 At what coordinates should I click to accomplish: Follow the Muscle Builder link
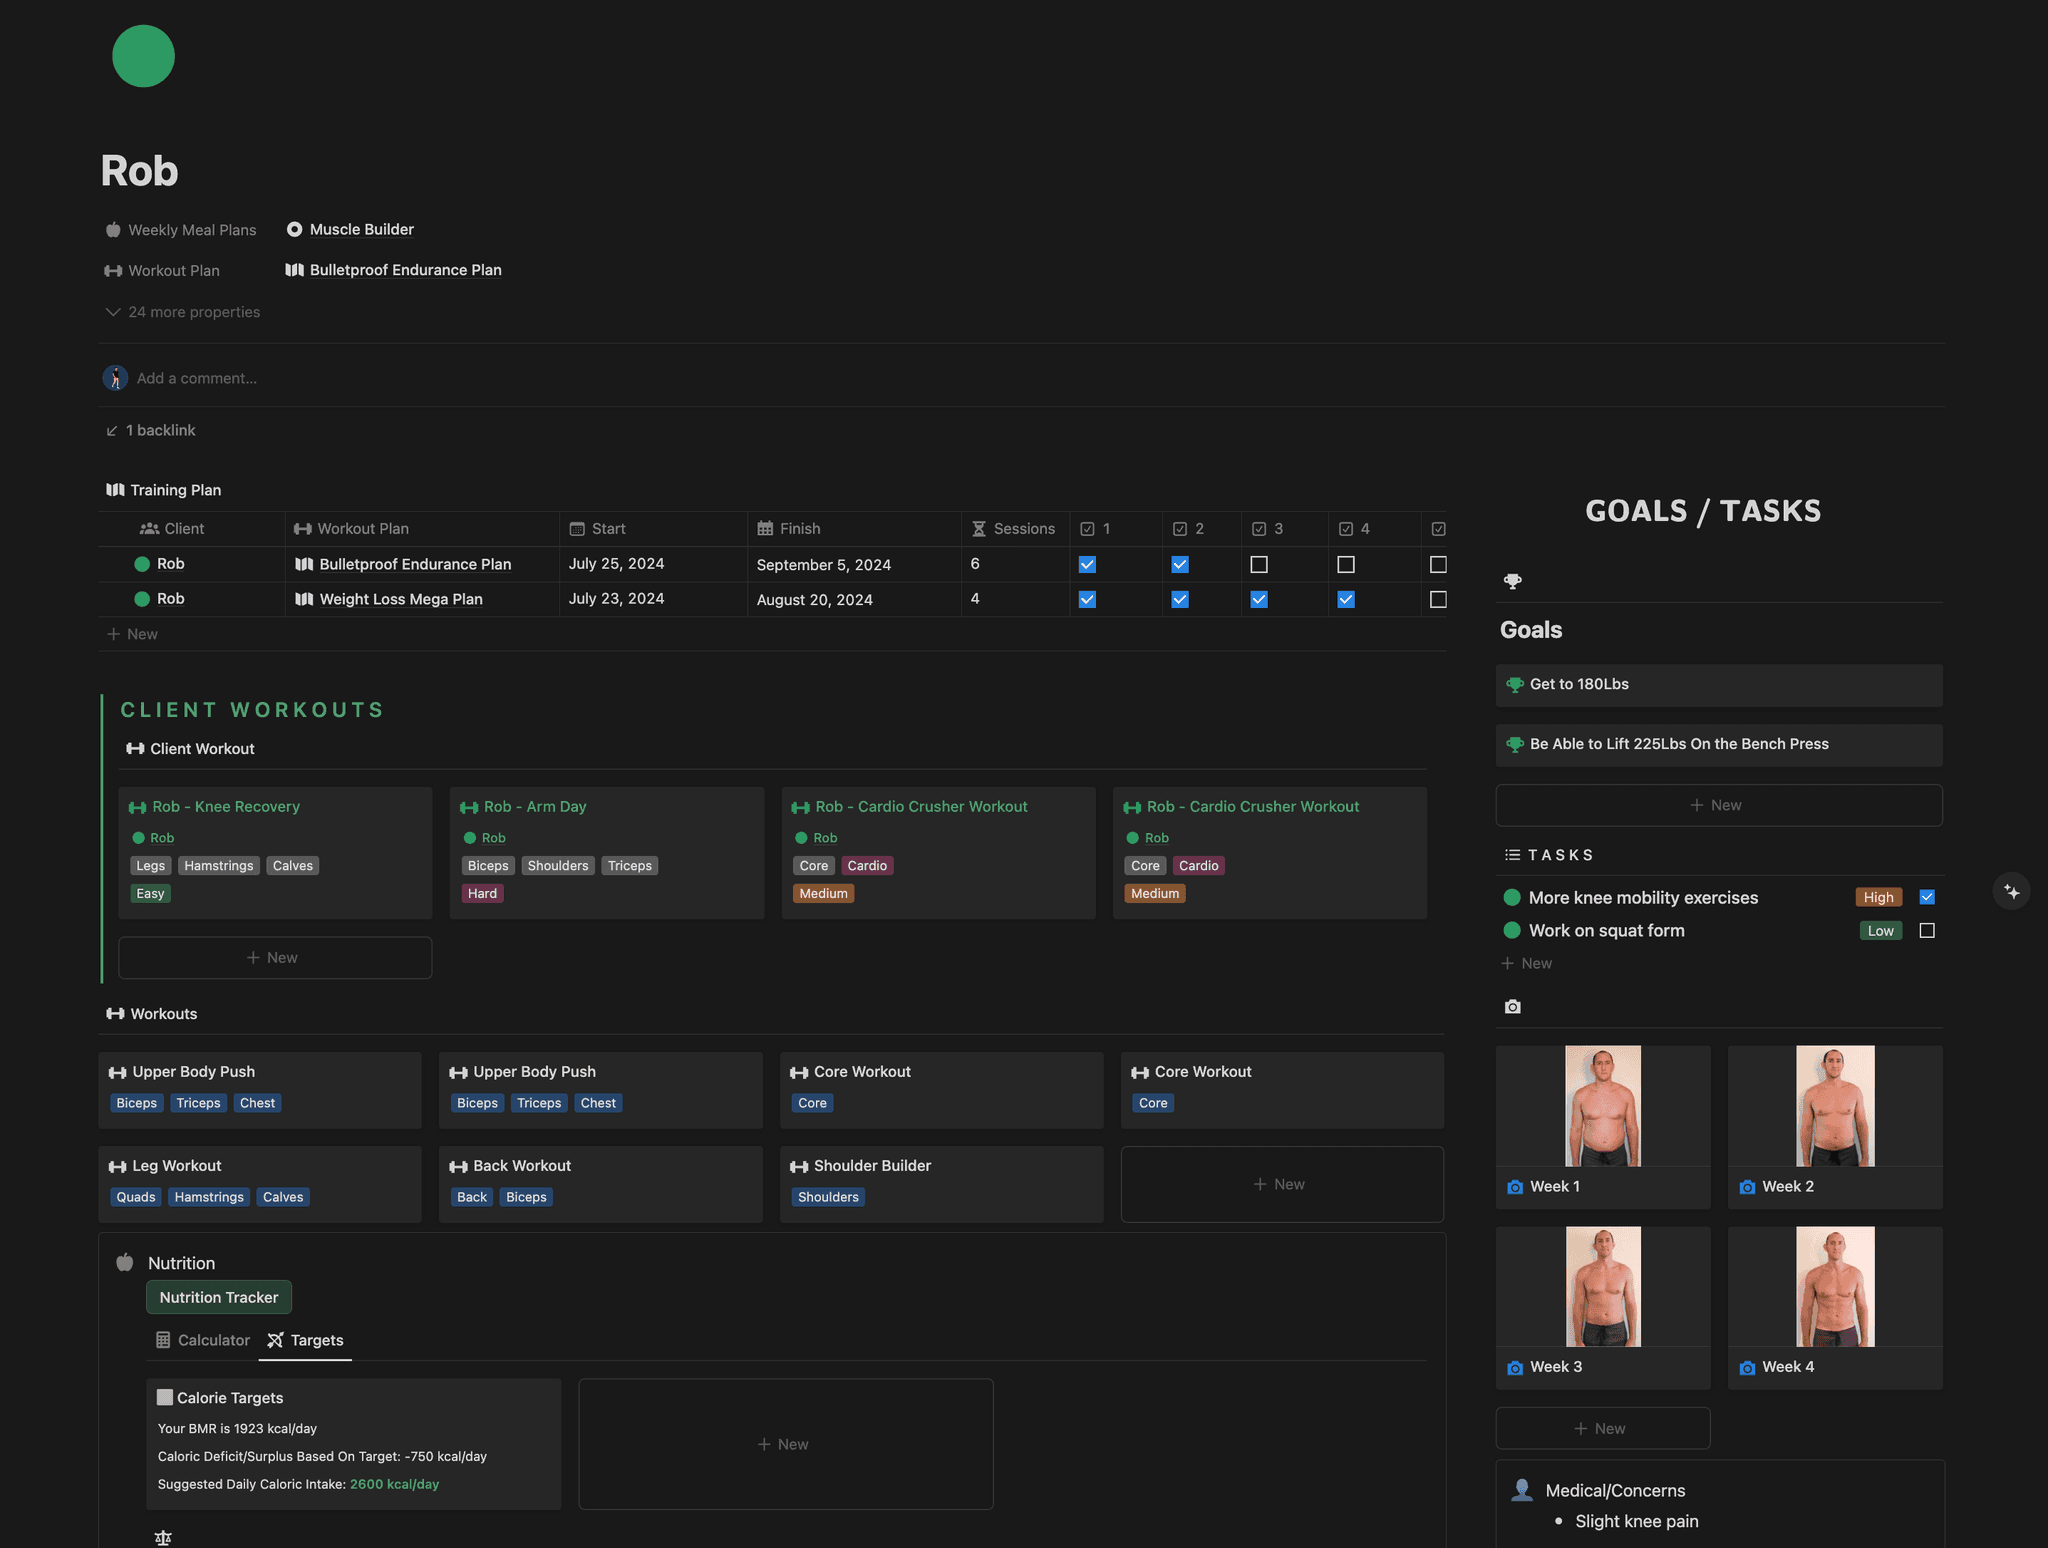pyautogui.click(x=361, y=229)
